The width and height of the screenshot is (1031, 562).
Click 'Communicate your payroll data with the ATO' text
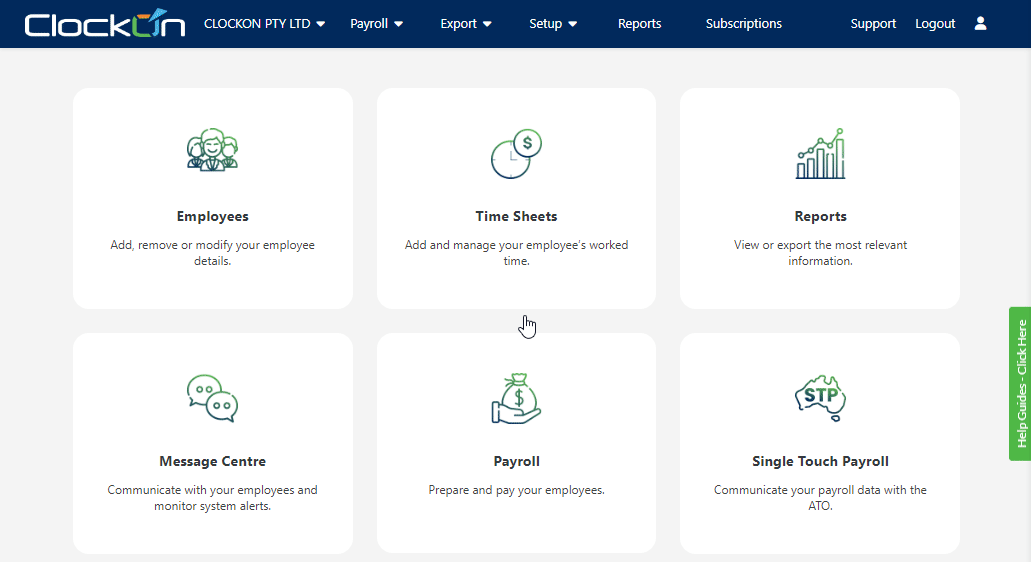[820, 498]
